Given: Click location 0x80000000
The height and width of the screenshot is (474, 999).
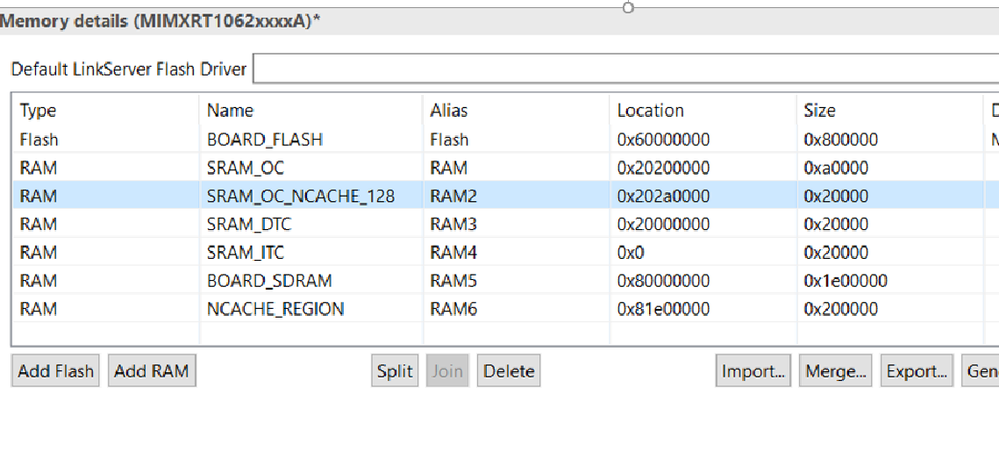Looking at the screenshot, I should click(663, 281).
